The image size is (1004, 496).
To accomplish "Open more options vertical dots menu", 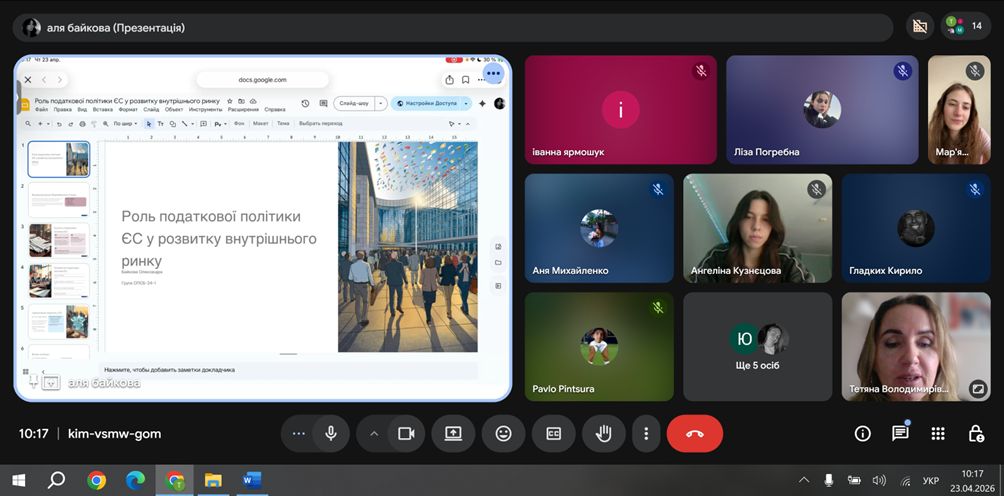I will pos(646,433).
